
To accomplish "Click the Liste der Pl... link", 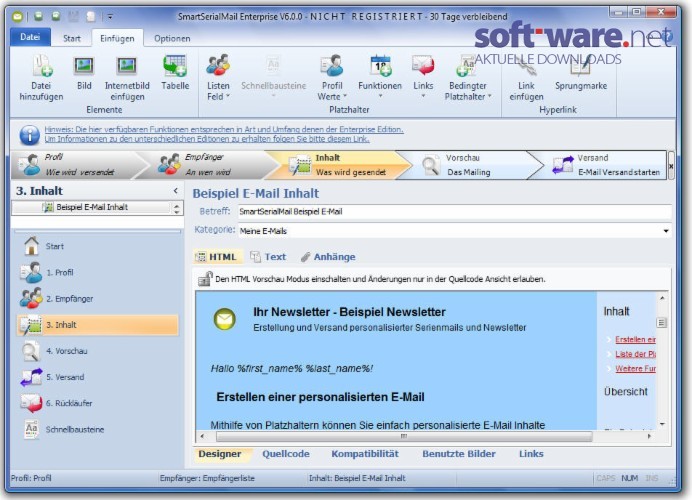I will [x=636, y=354].
